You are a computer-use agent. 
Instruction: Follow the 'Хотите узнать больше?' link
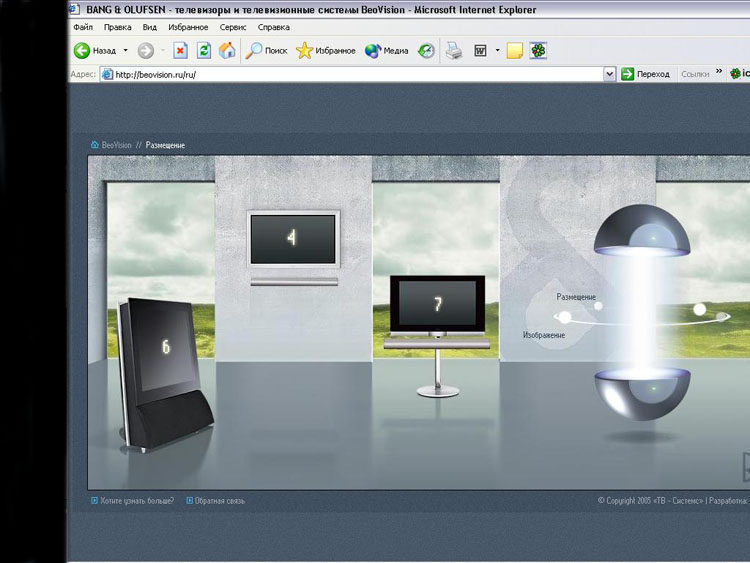(x=137, y=501)
